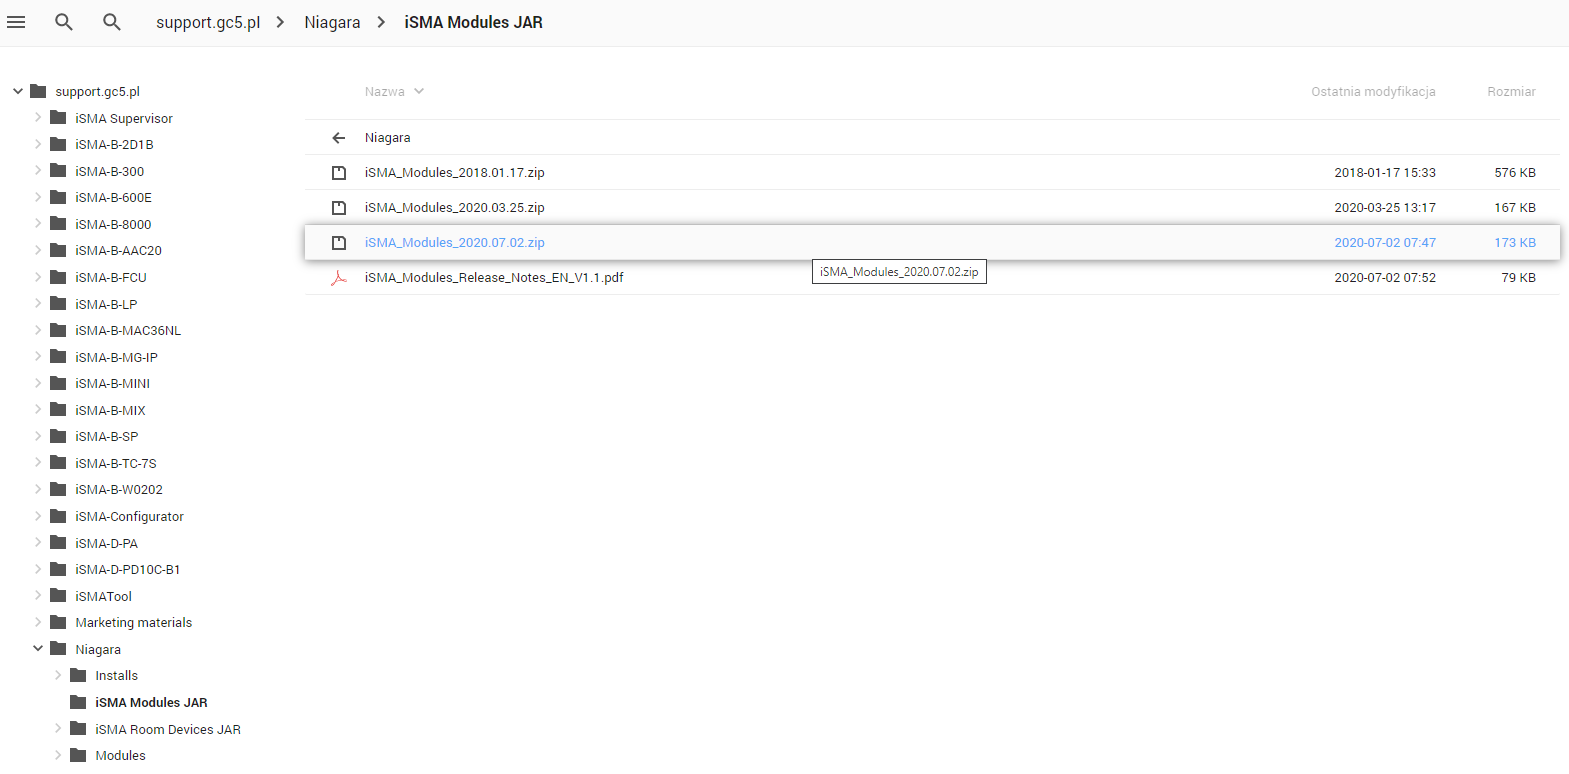Navigate to support.gc5.pl breadcrumb

pyautogui.click(x=208, y=22)
